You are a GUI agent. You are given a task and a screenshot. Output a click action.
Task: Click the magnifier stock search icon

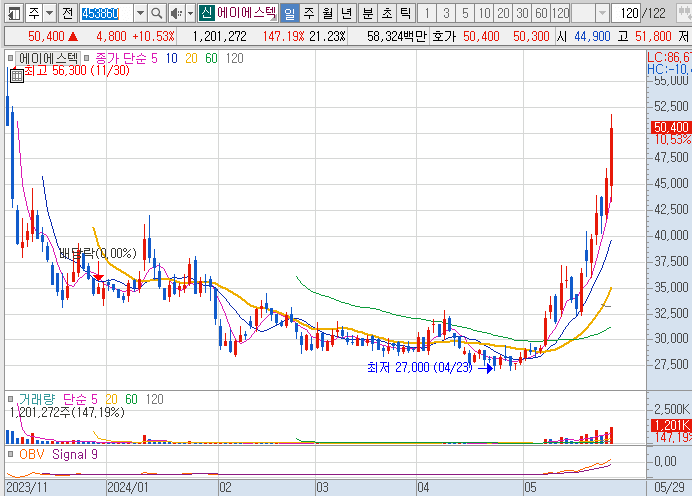click(x=157, y=13)
